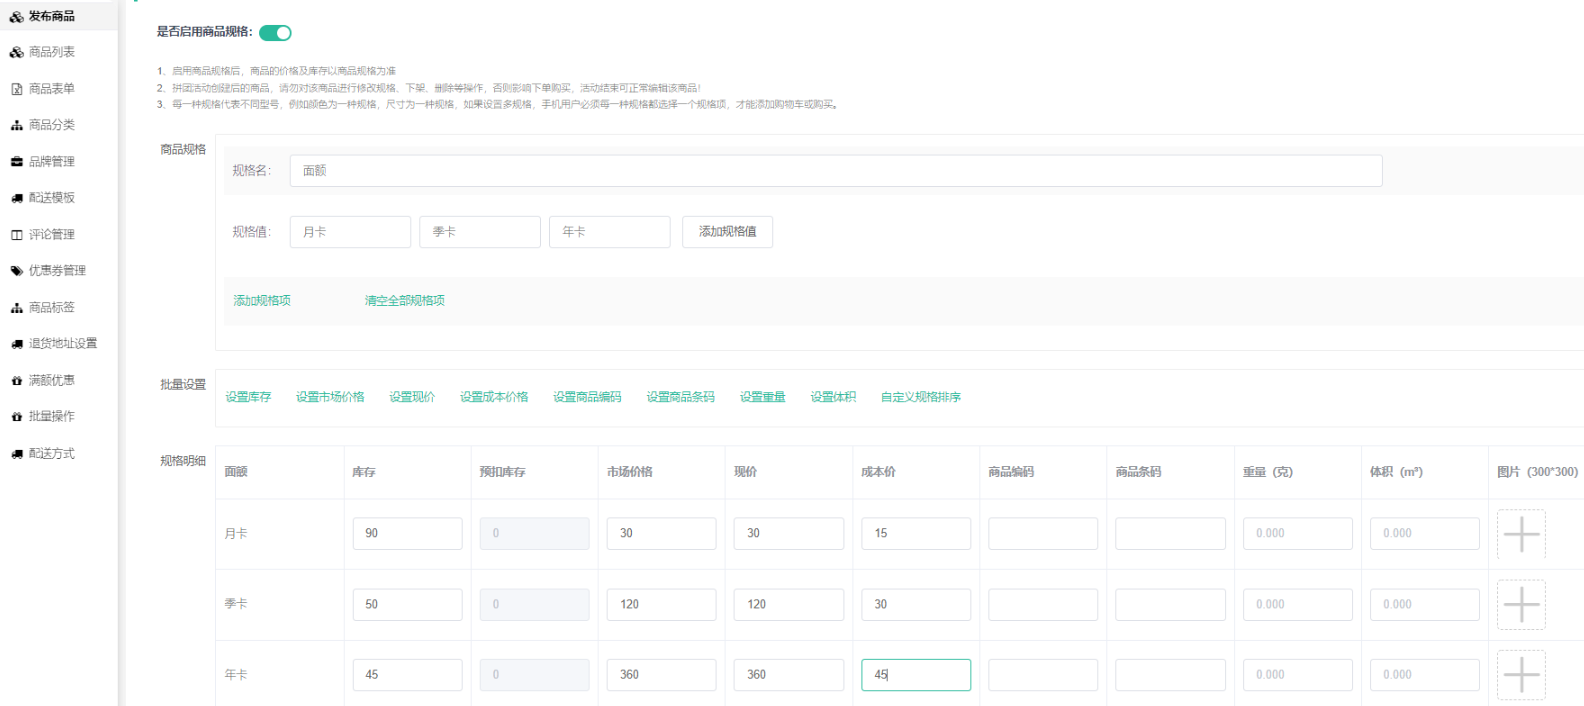This screenshot has height=706, width=1584.
Task: Click 添加规格项 link
Action: pos(262,301)
